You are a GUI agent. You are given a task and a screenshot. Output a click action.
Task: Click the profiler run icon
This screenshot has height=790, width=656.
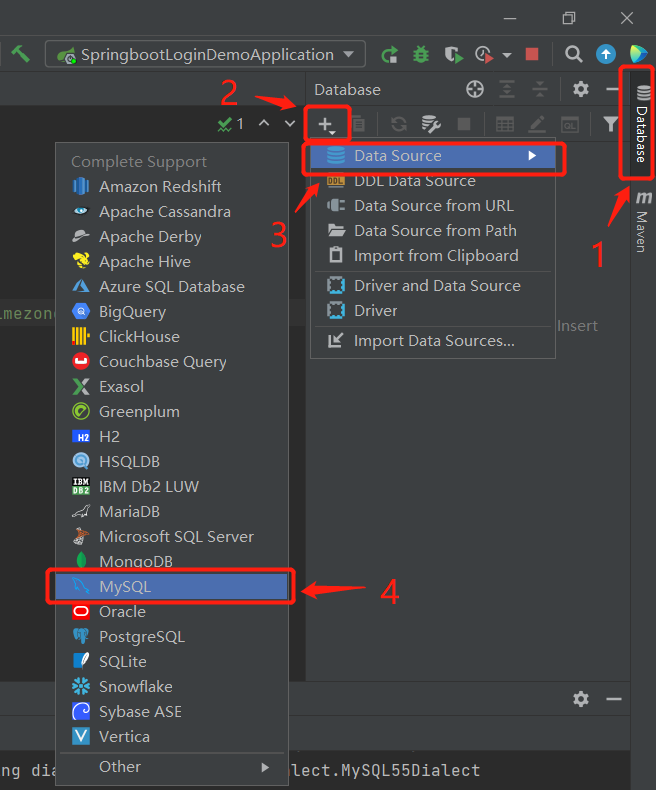click(484, 54)
